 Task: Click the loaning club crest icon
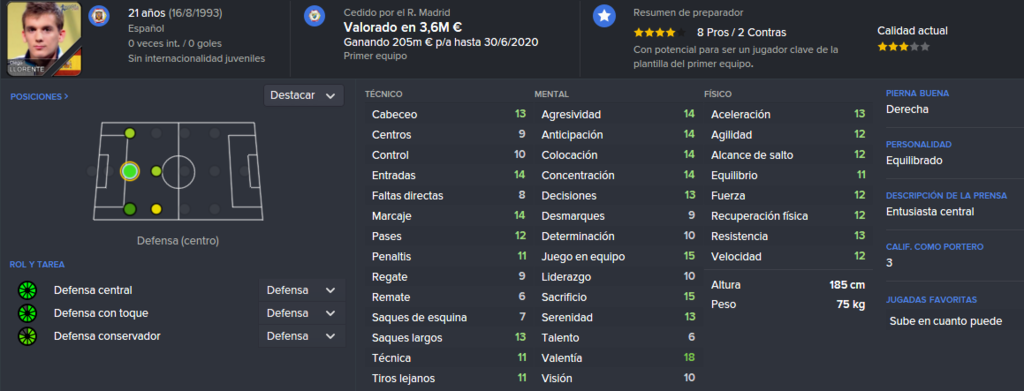[x=315, y=16]
